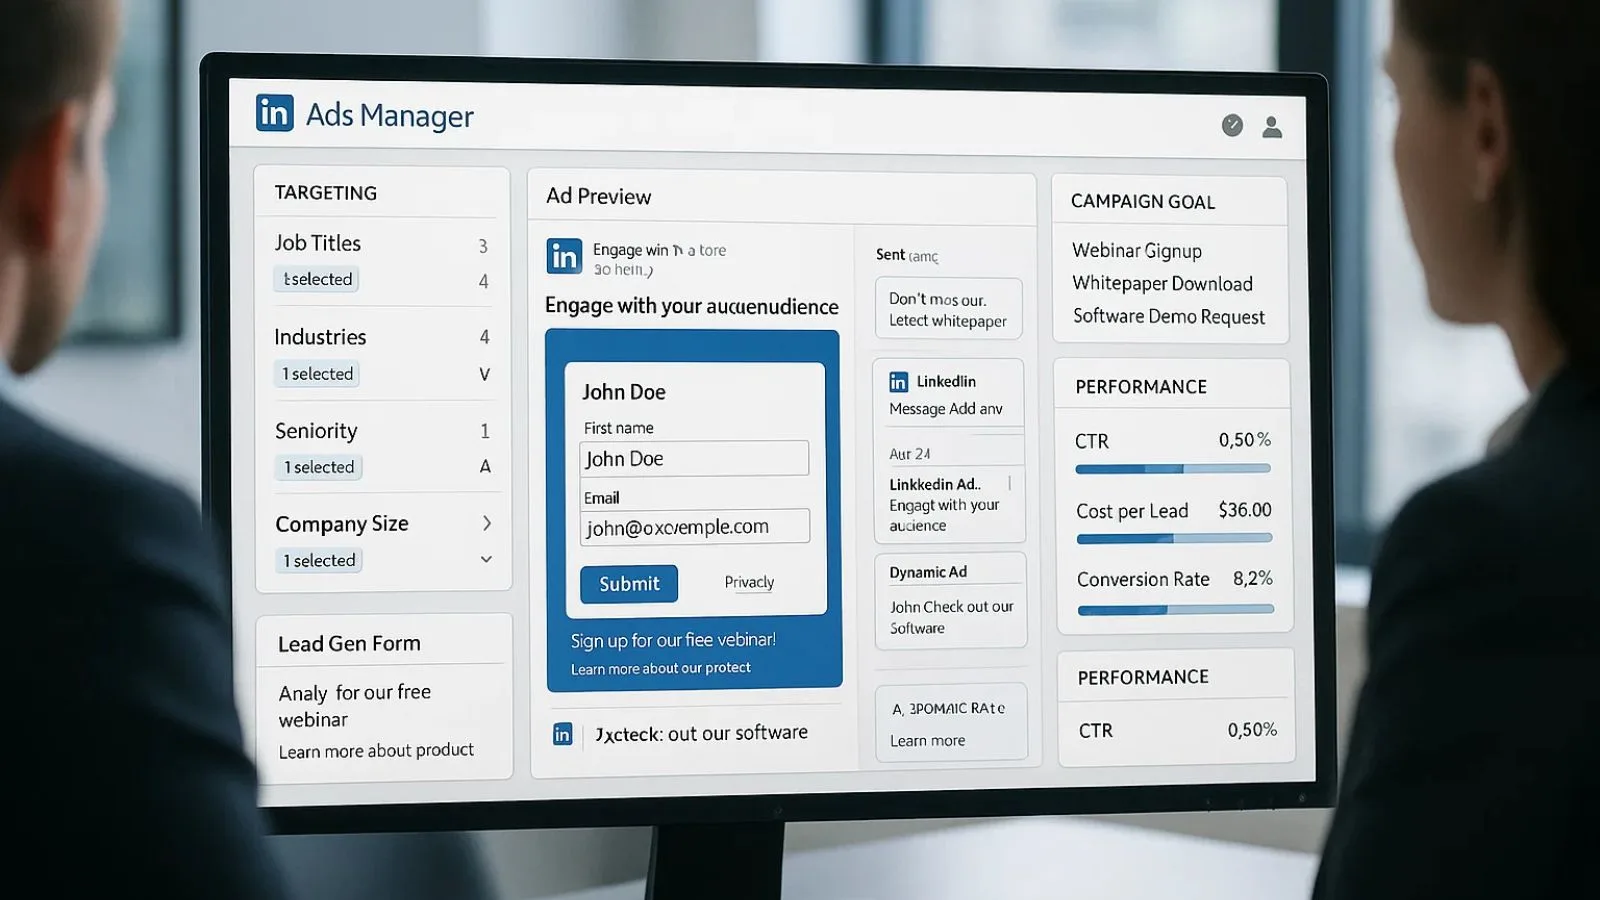This screenshot has width=1600, height=900.
Task: Click the CTR progress bar in the first Performance panel
Action: 1173,468
